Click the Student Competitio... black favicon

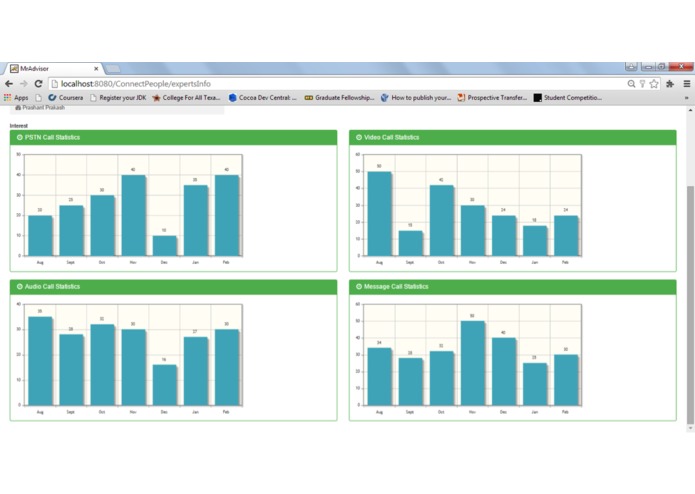coord(538,97)
